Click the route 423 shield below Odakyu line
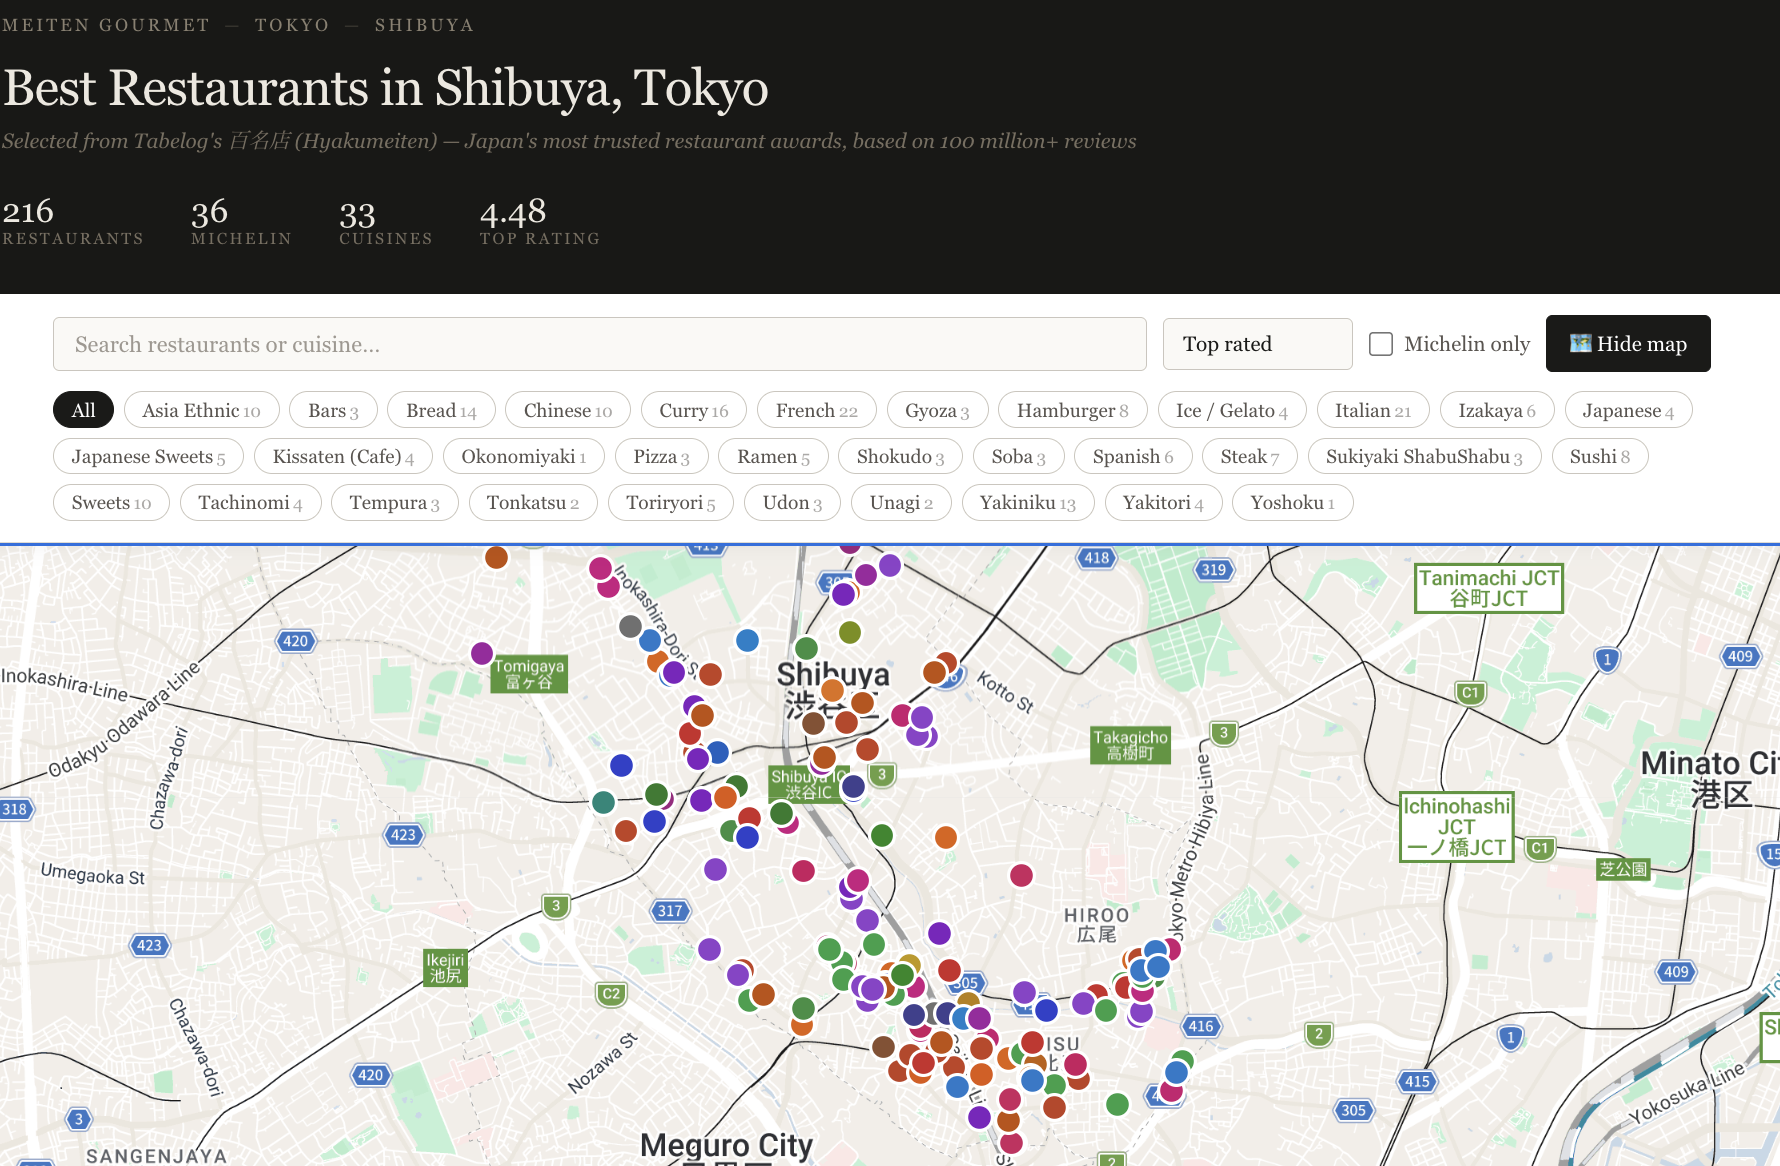Viewport: 1780px width, 1166px height. (x=403, y=834)
